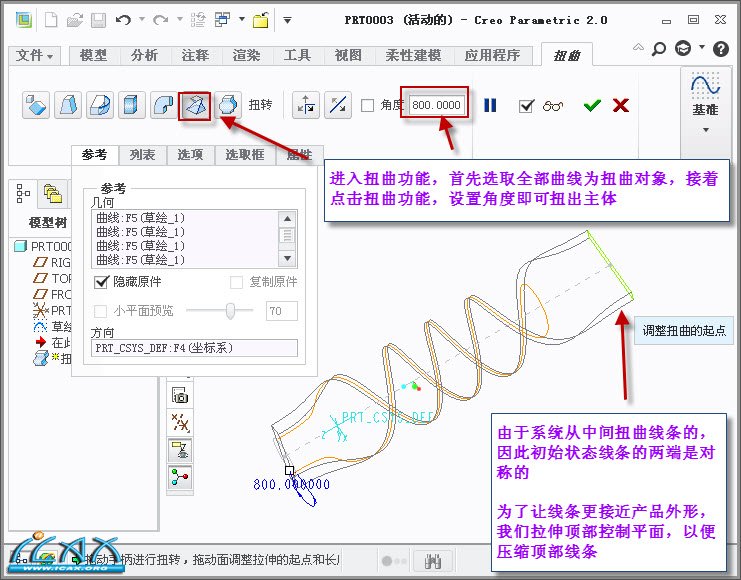Select the Warp tool icon
The width and height of the screenshot is (741, 580).
pyautogui.click(x=68, y=104)
